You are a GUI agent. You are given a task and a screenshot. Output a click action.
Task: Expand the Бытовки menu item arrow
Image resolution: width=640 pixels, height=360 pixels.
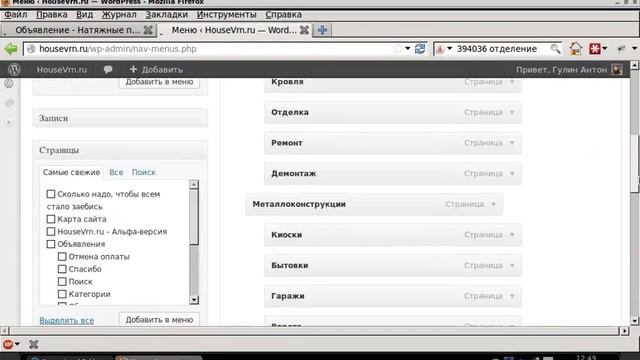click(512, 265)
